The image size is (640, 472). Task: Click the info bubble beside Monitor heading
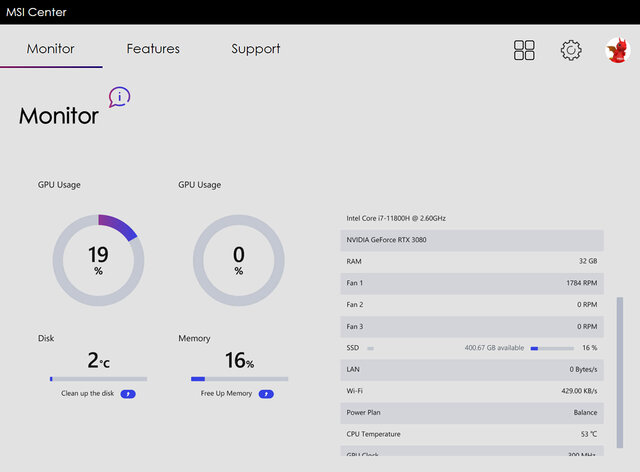coord(119,97)
